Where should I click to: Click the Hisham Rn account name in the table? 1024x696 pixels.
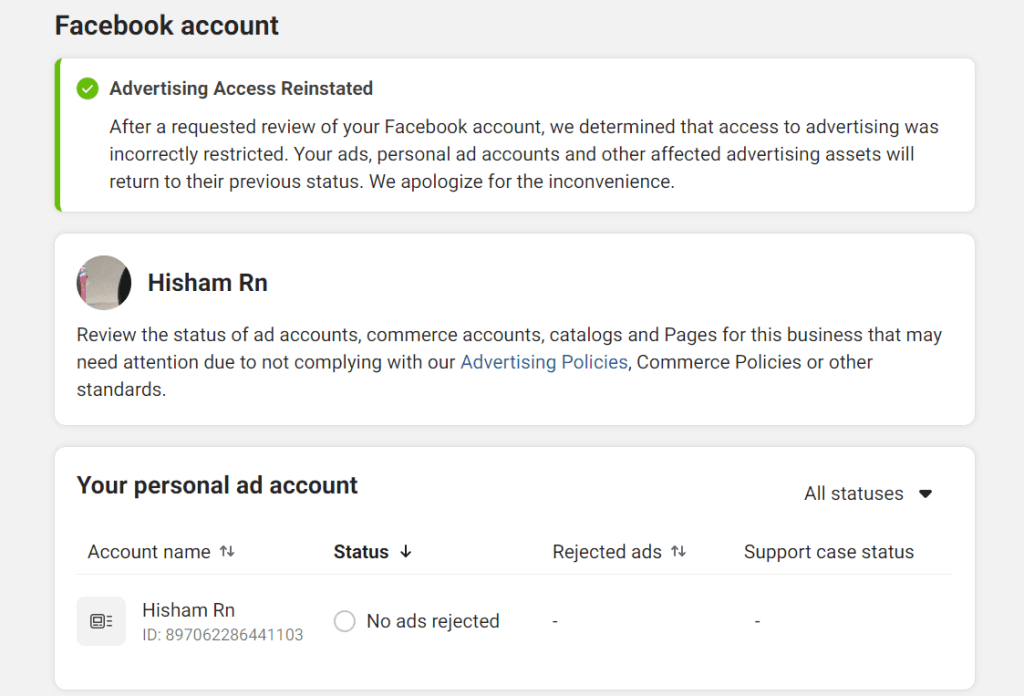(x=188, y=609)
